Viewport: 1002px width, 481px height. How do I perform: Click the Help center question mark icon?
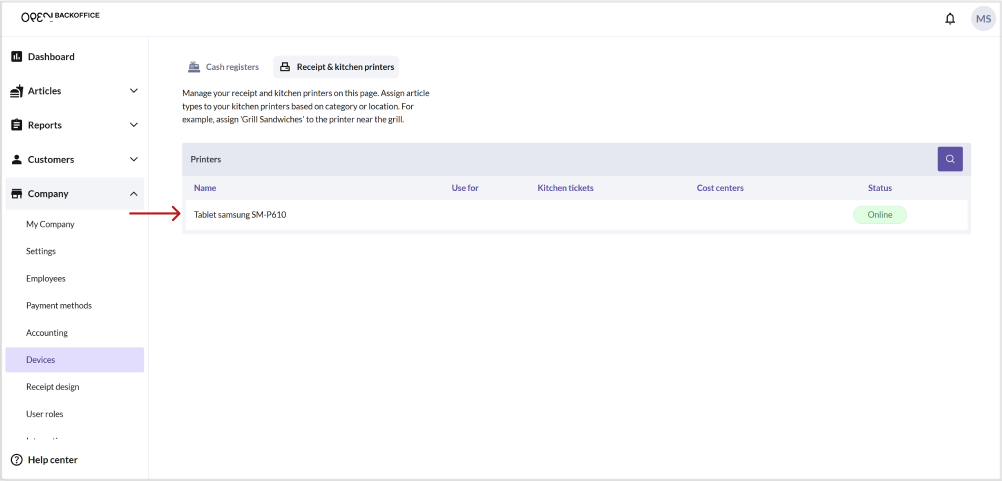coord(17,460)
